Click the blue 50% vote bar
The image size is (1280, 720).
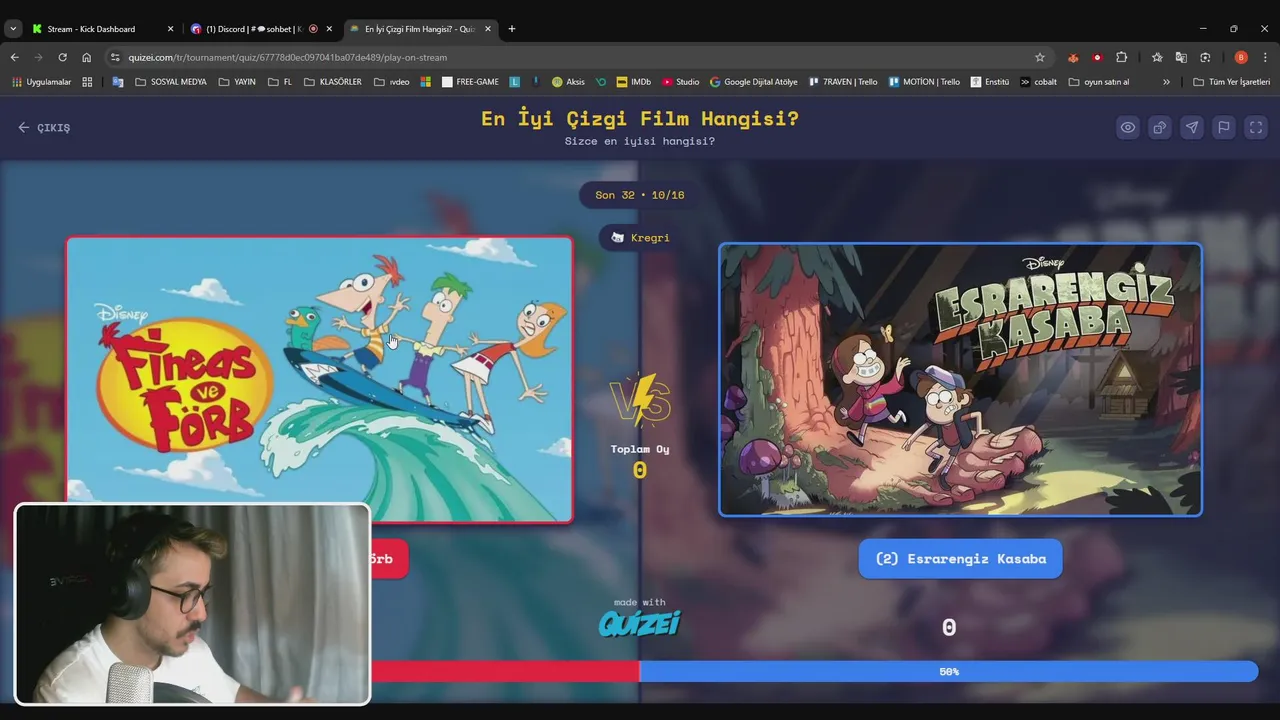coord(948,672)
